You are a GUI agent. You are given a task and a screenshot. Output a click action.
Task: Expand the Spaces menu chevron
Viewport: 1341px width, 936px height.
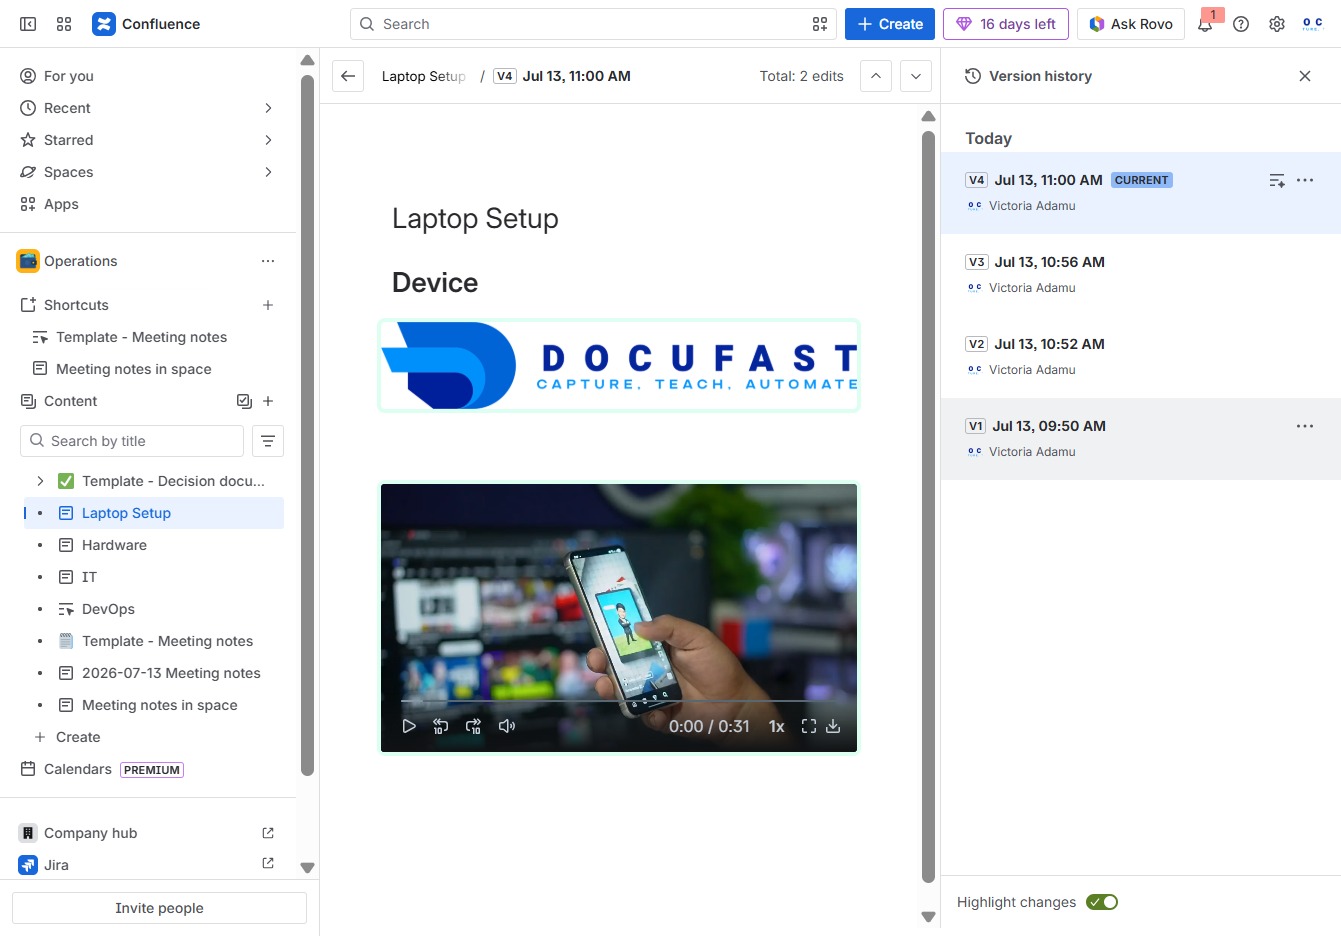(268, 172)
